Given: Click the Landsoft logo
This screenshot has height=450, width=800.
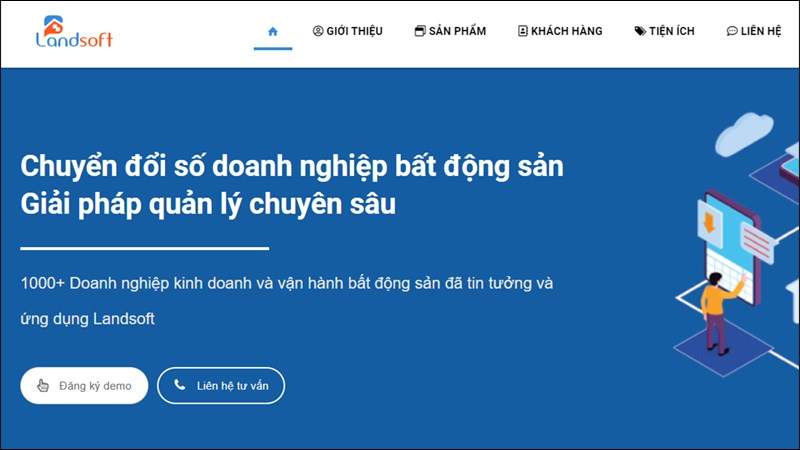Looking at the screenshot, I should coord(74,32).
